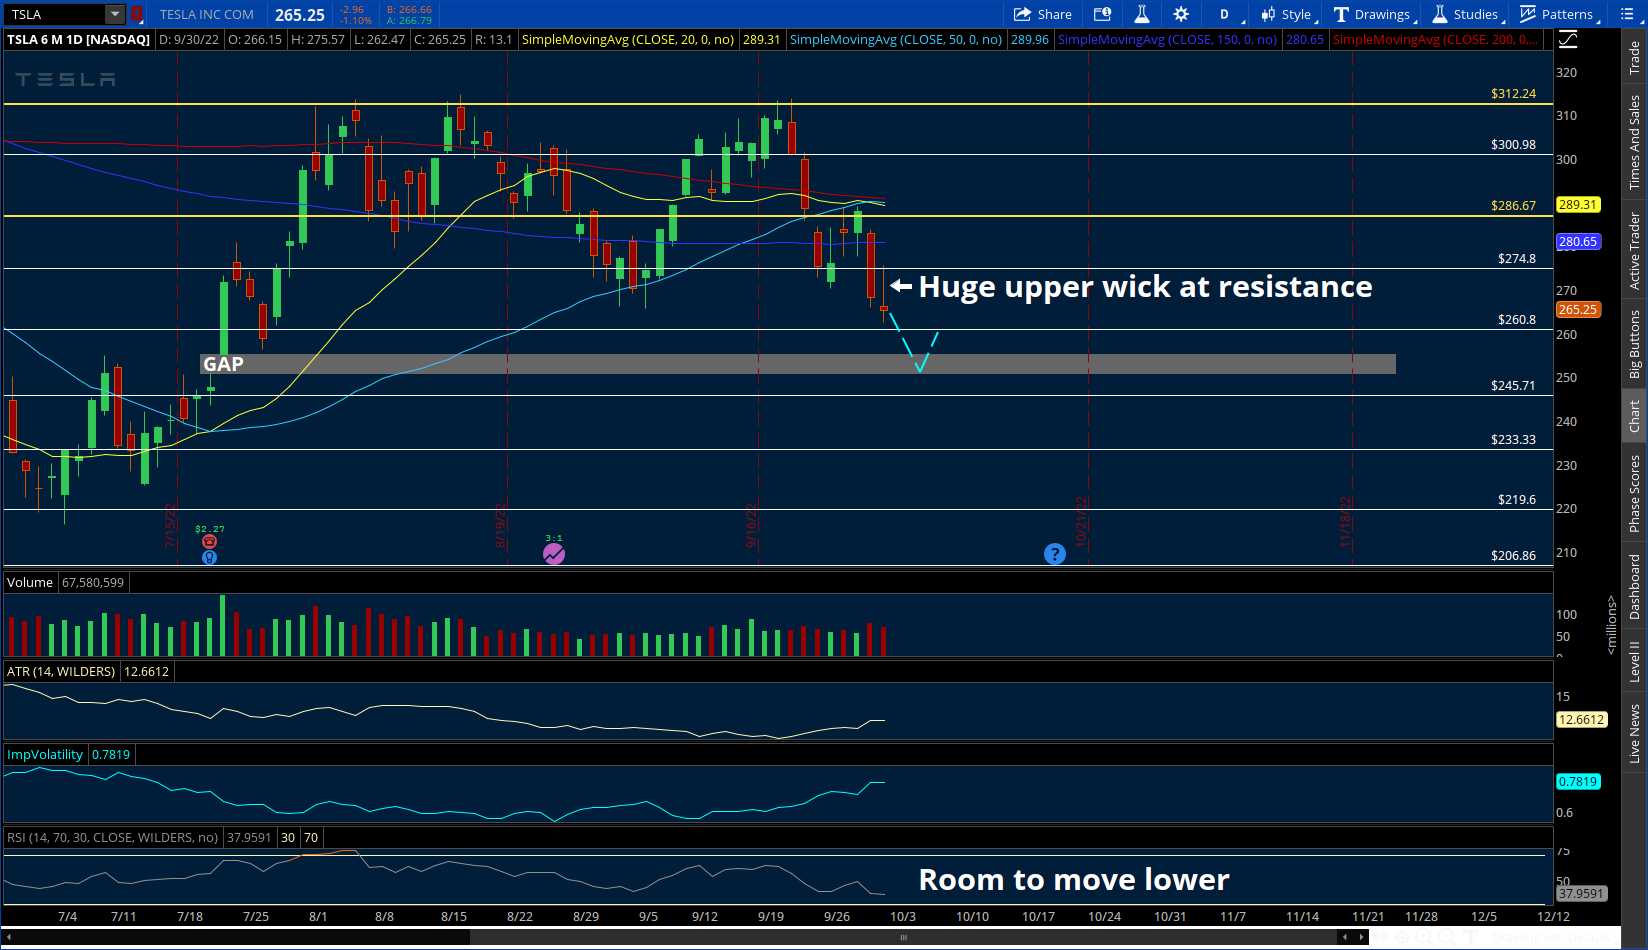This screenshot has width=1648, height=950.
Task: Click the 280.65 blue price bubble
Action: pos(1578,242)
